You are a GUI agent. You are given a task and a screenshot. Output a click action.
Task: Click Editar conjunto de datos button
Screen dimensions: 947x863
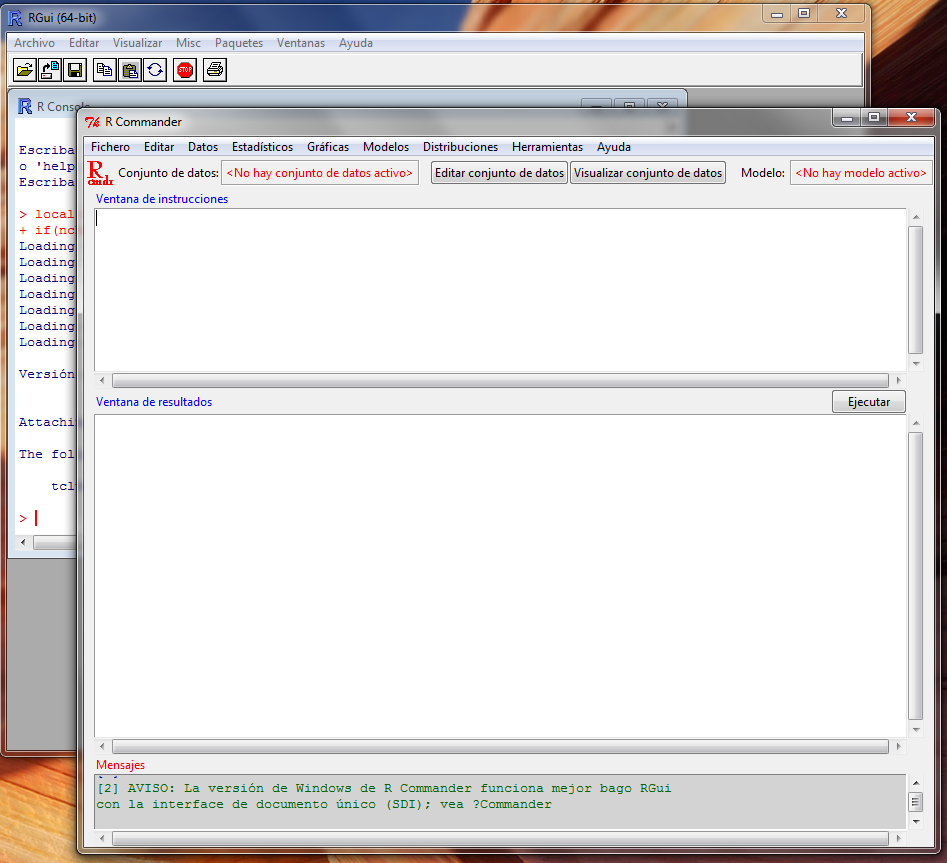click(x=499, y=173)
